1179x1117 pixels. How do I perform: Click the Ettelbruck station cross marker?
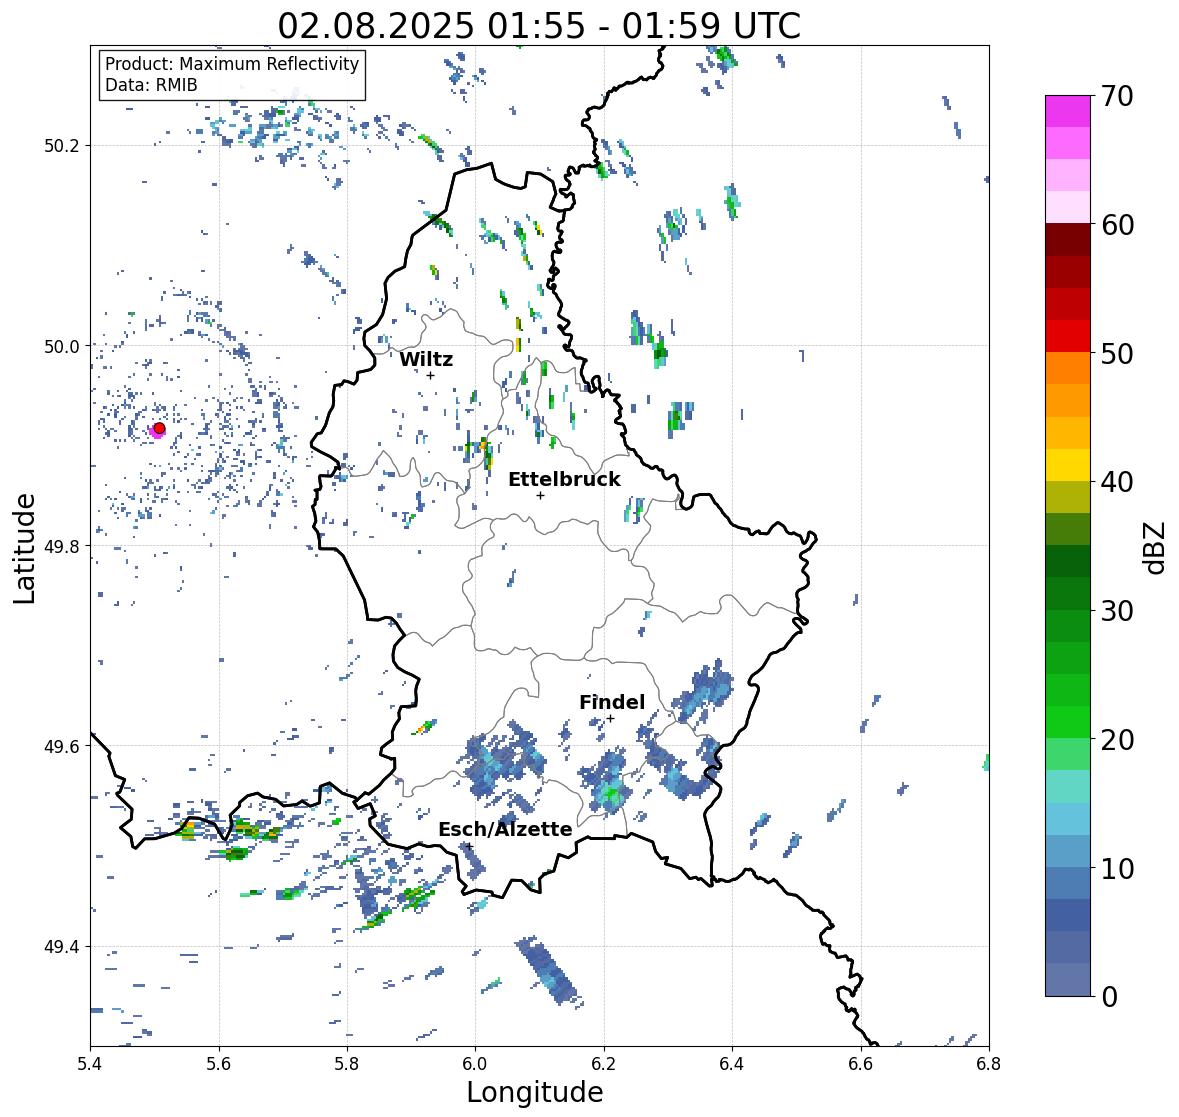(x=540, y=495)
